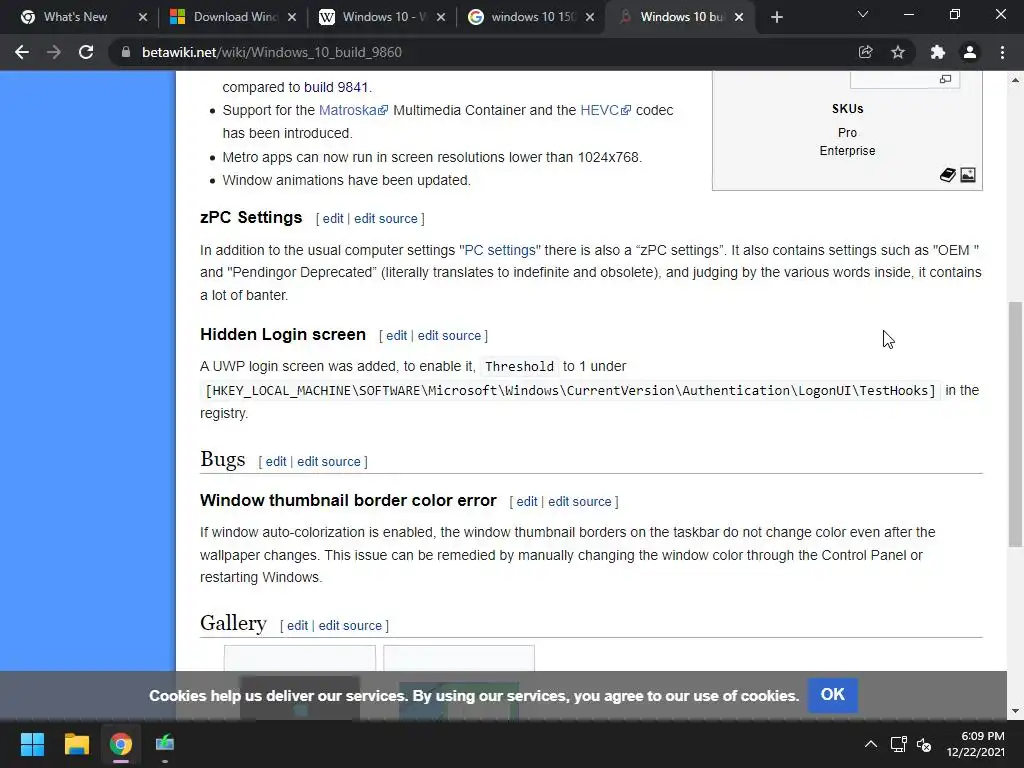Switch to the What's New tab
Image resolution: width=1024 pixels, height=768 pixels.
75,17
